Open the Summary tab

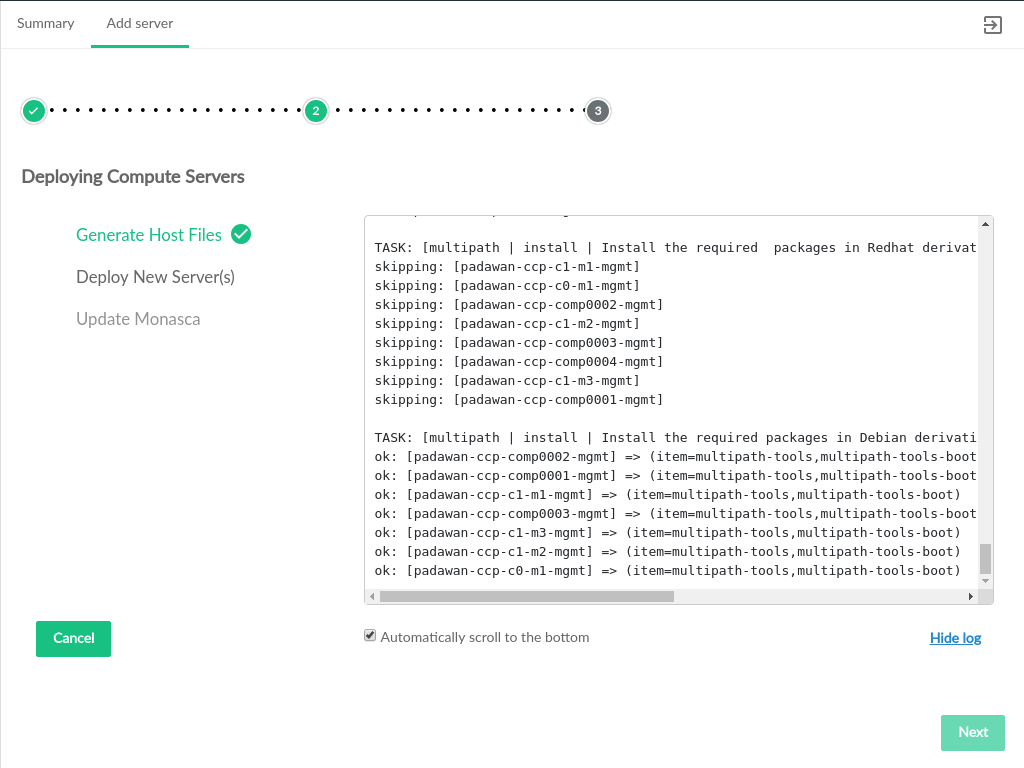point(46,23)
